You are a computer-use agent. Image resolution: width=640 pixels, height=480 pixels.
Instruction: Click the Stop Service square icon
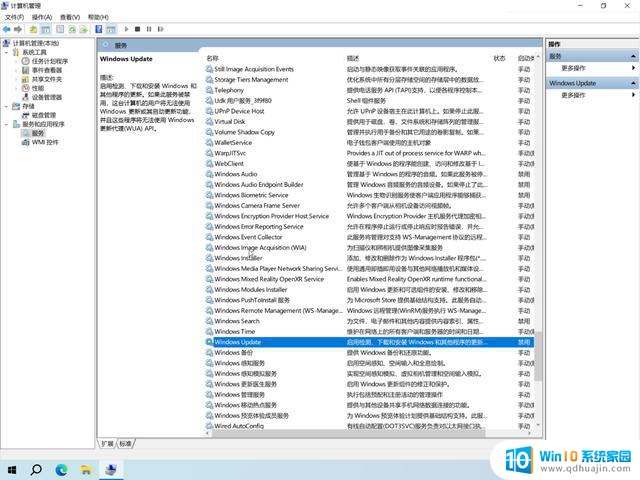point(138,29)
